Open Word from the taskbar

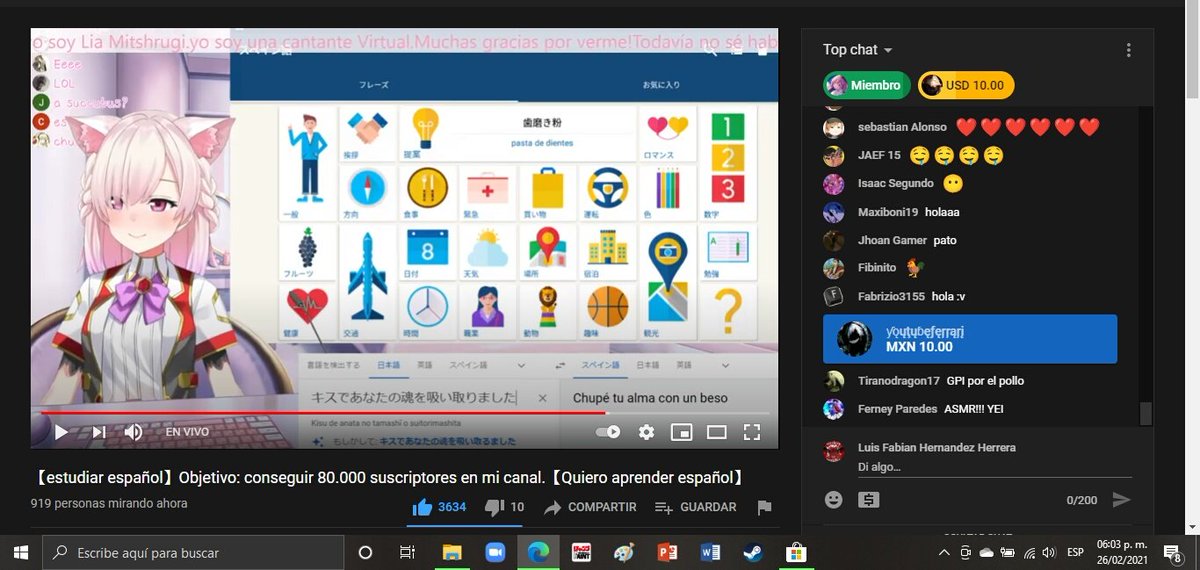710,552
